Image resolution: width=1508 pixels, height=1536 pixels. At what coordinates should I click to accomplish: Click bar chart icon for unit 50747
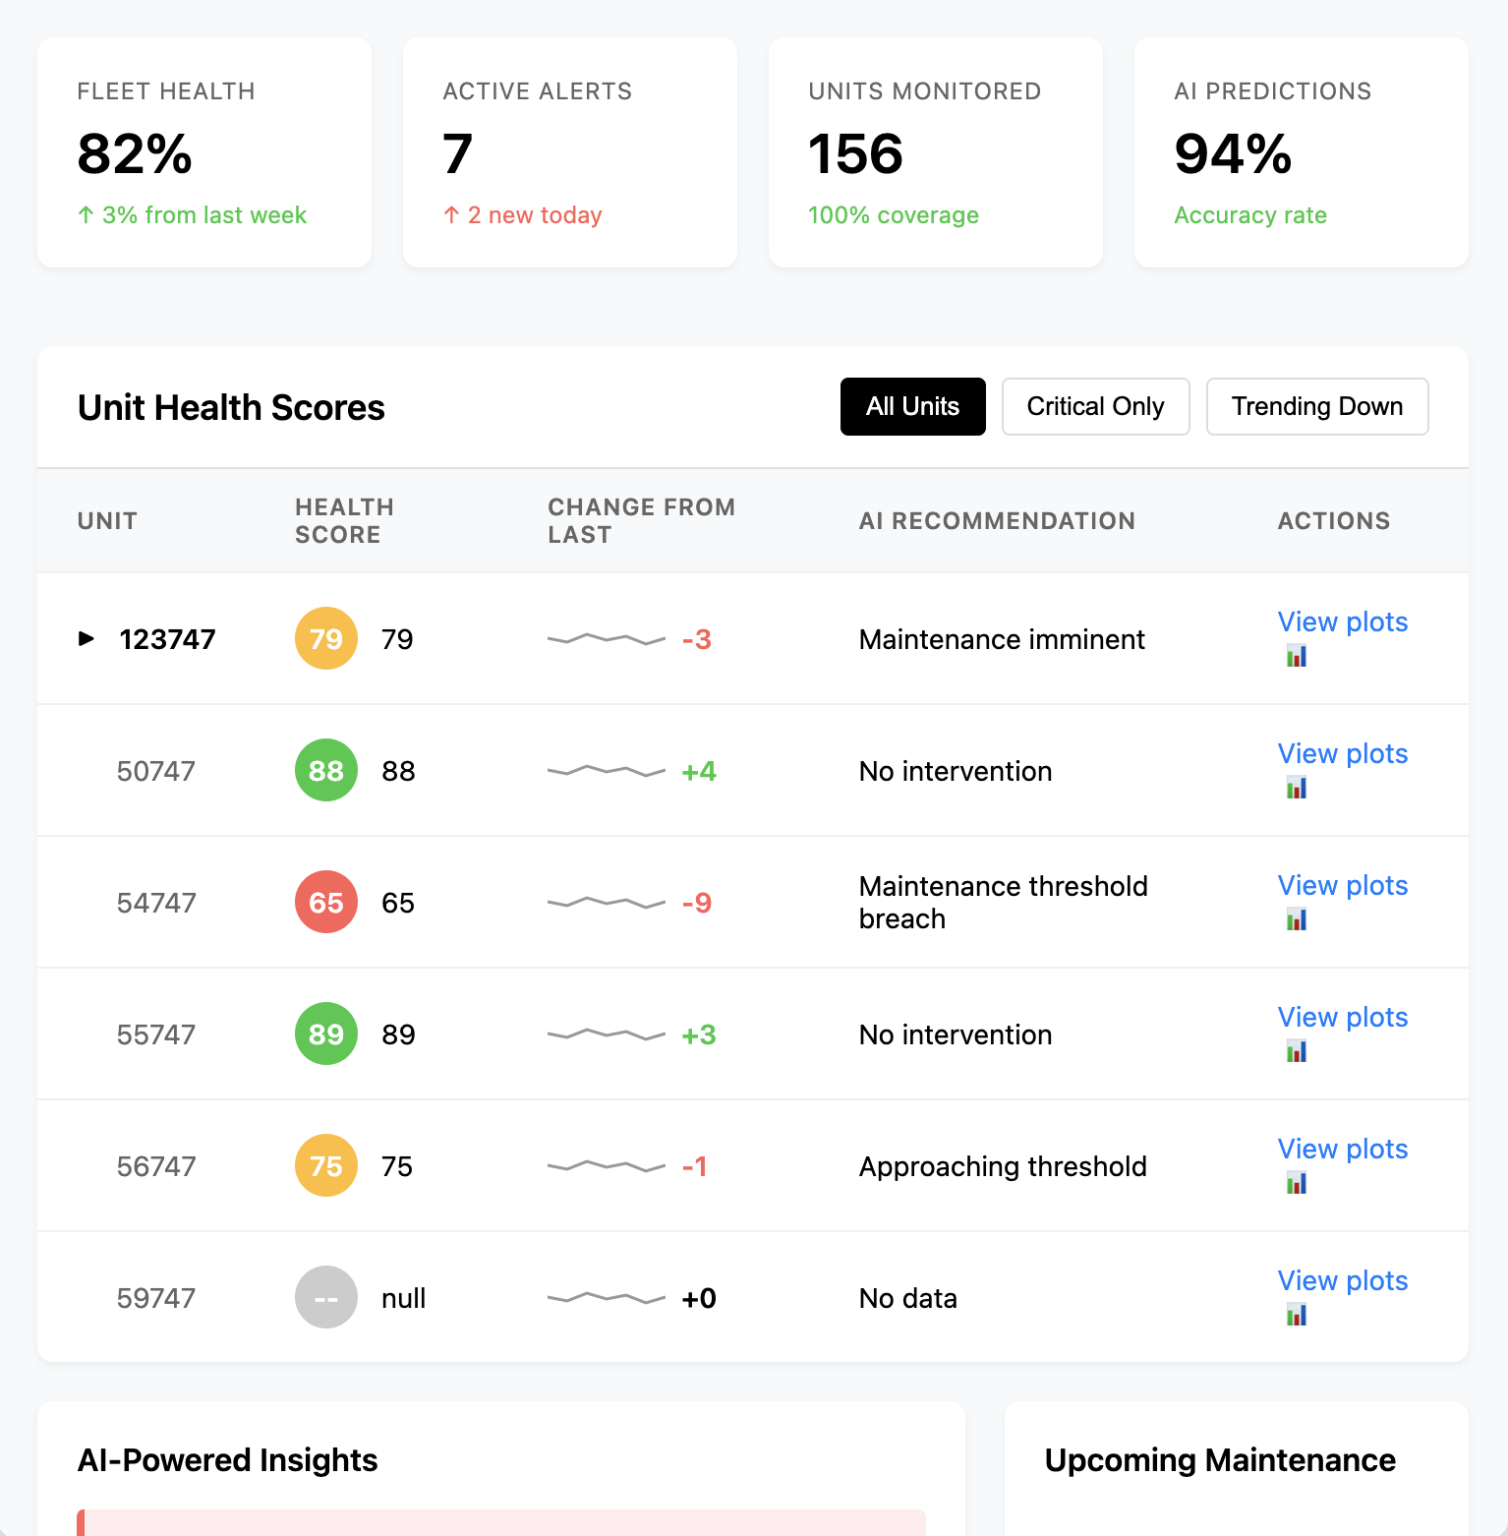coord(1296,789)
